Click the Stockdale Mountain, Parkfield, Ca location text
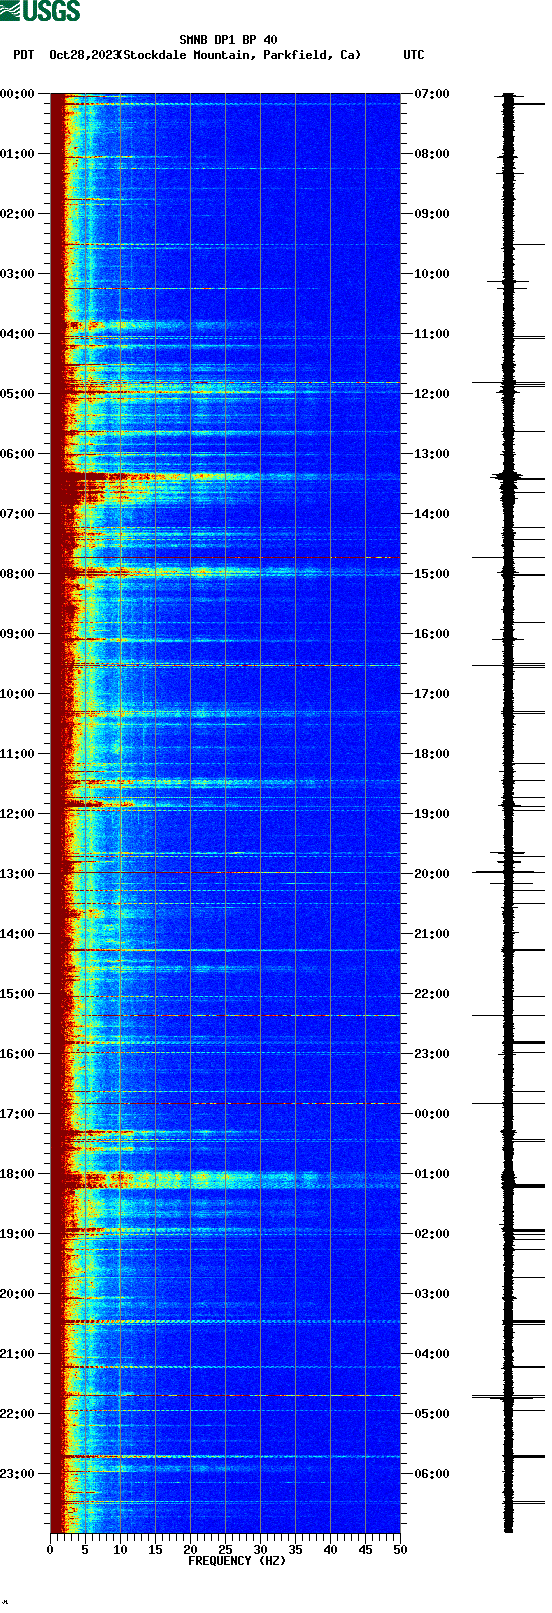The height and width of the screenshot is (1613, 552). point(240,55)
